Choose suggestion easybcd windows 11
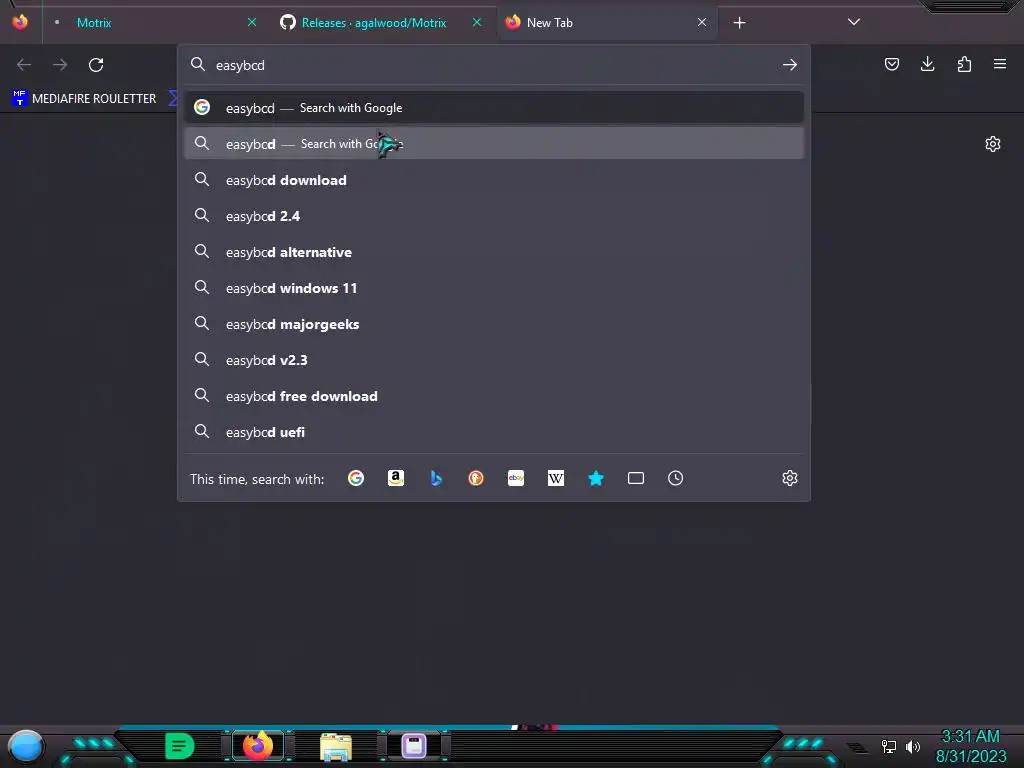1024x768 pixels. pos(494,287)
